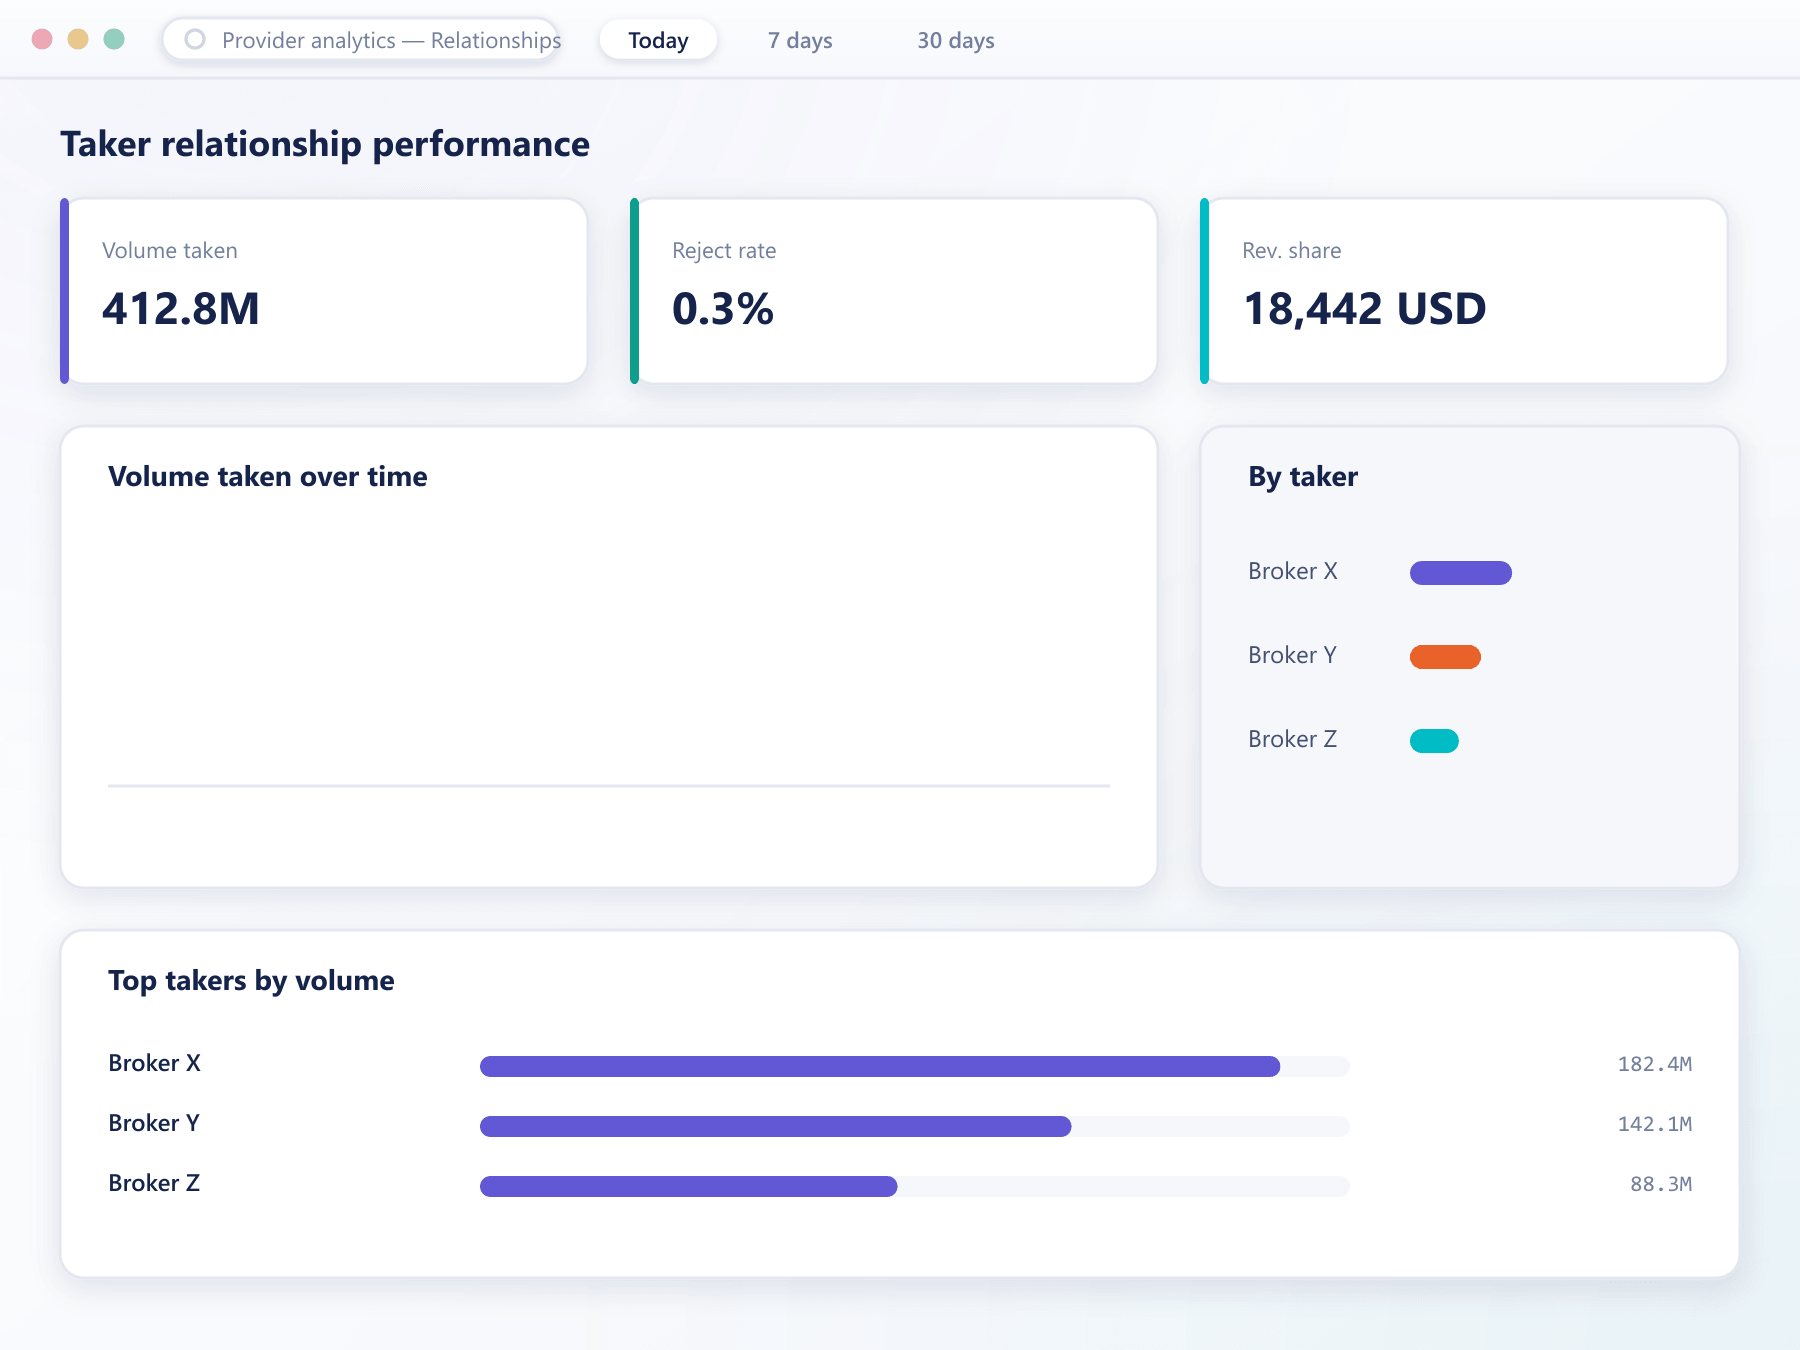Click the Broker Y volume progress bar
This screenshot has height=1350, width=1800.
[915, 1126]
